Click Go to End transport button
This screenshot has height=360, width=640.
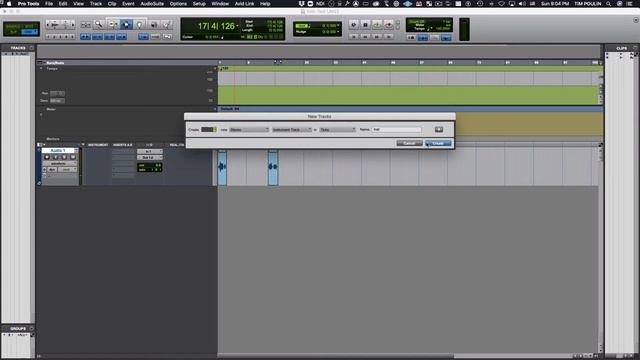click(389, 37)
